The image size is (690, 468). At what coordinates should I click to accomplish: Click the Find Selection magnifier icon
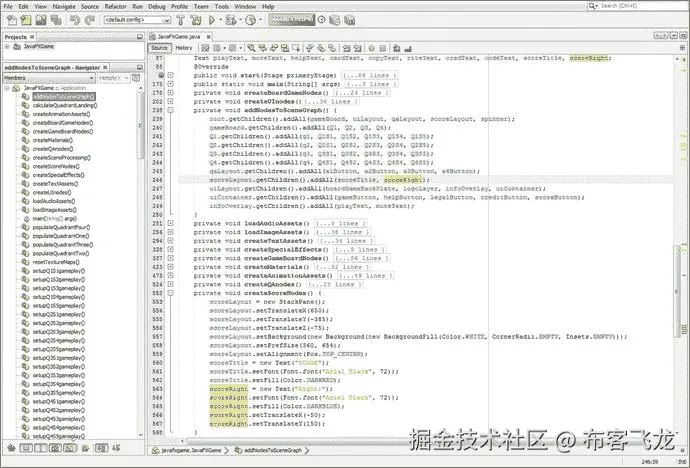pyautogui.click(x=251, y=48)
